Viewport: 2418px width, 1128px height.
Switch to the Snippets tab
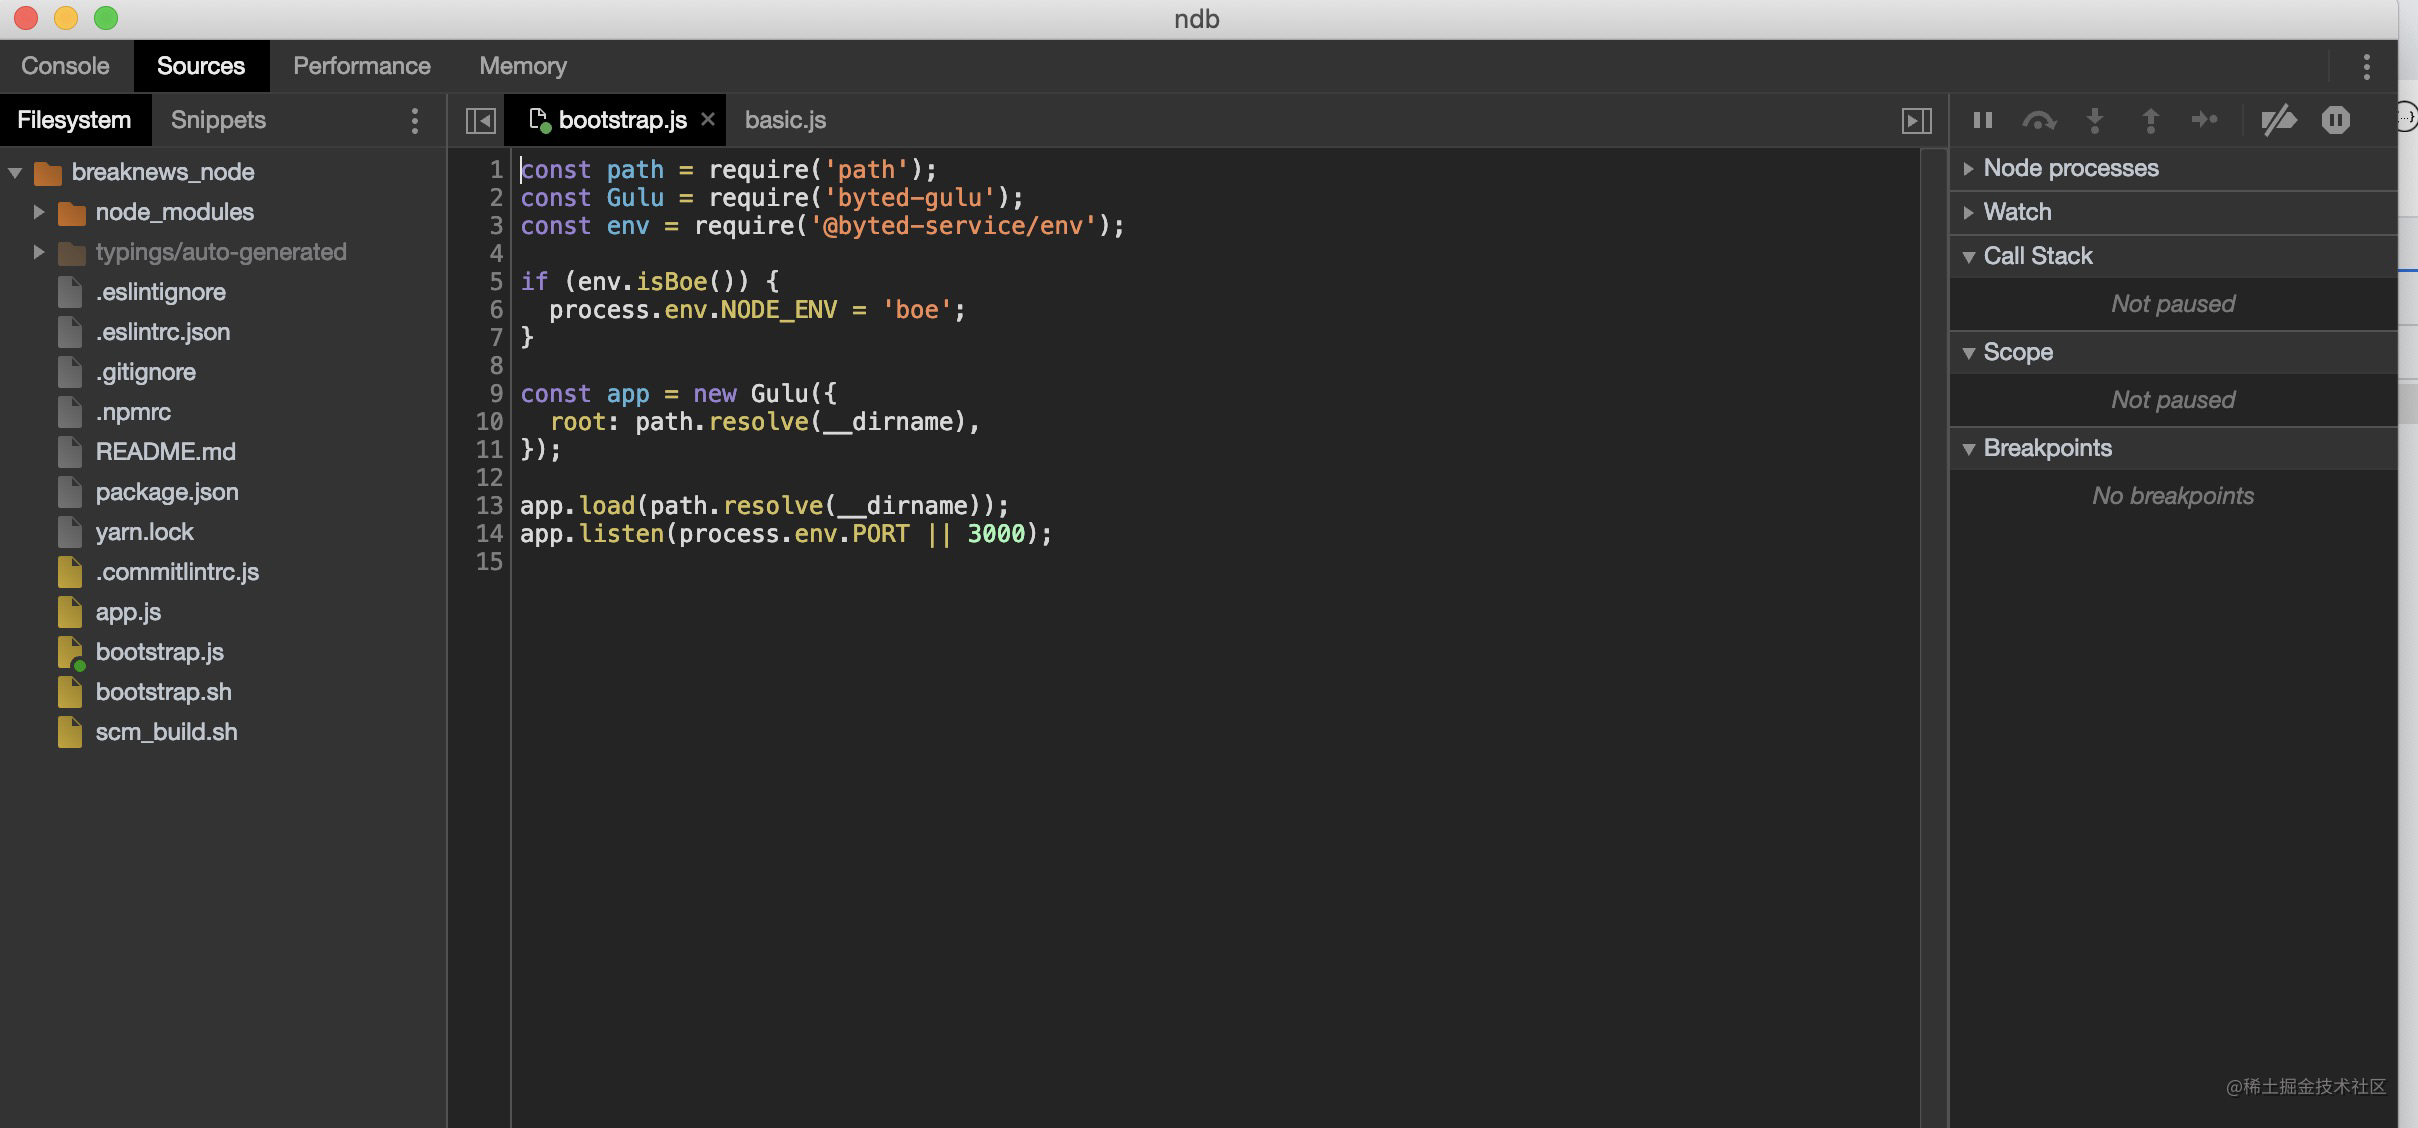[x=218, y=120]
